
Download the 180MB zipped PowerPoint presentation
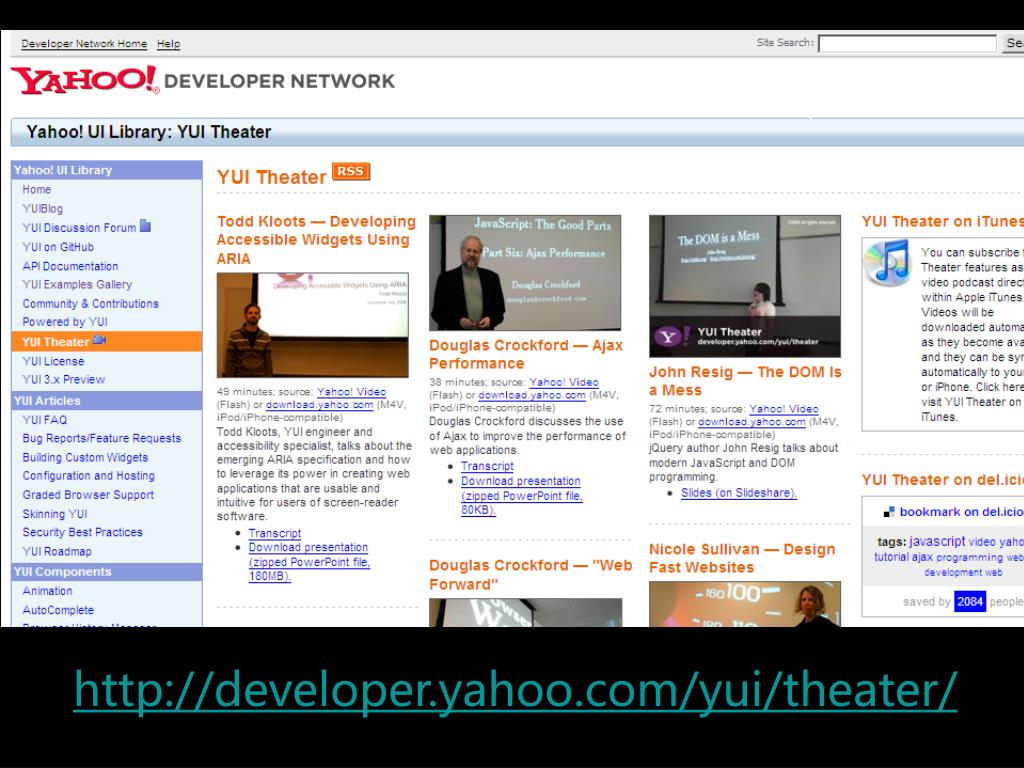click(310, 562)
